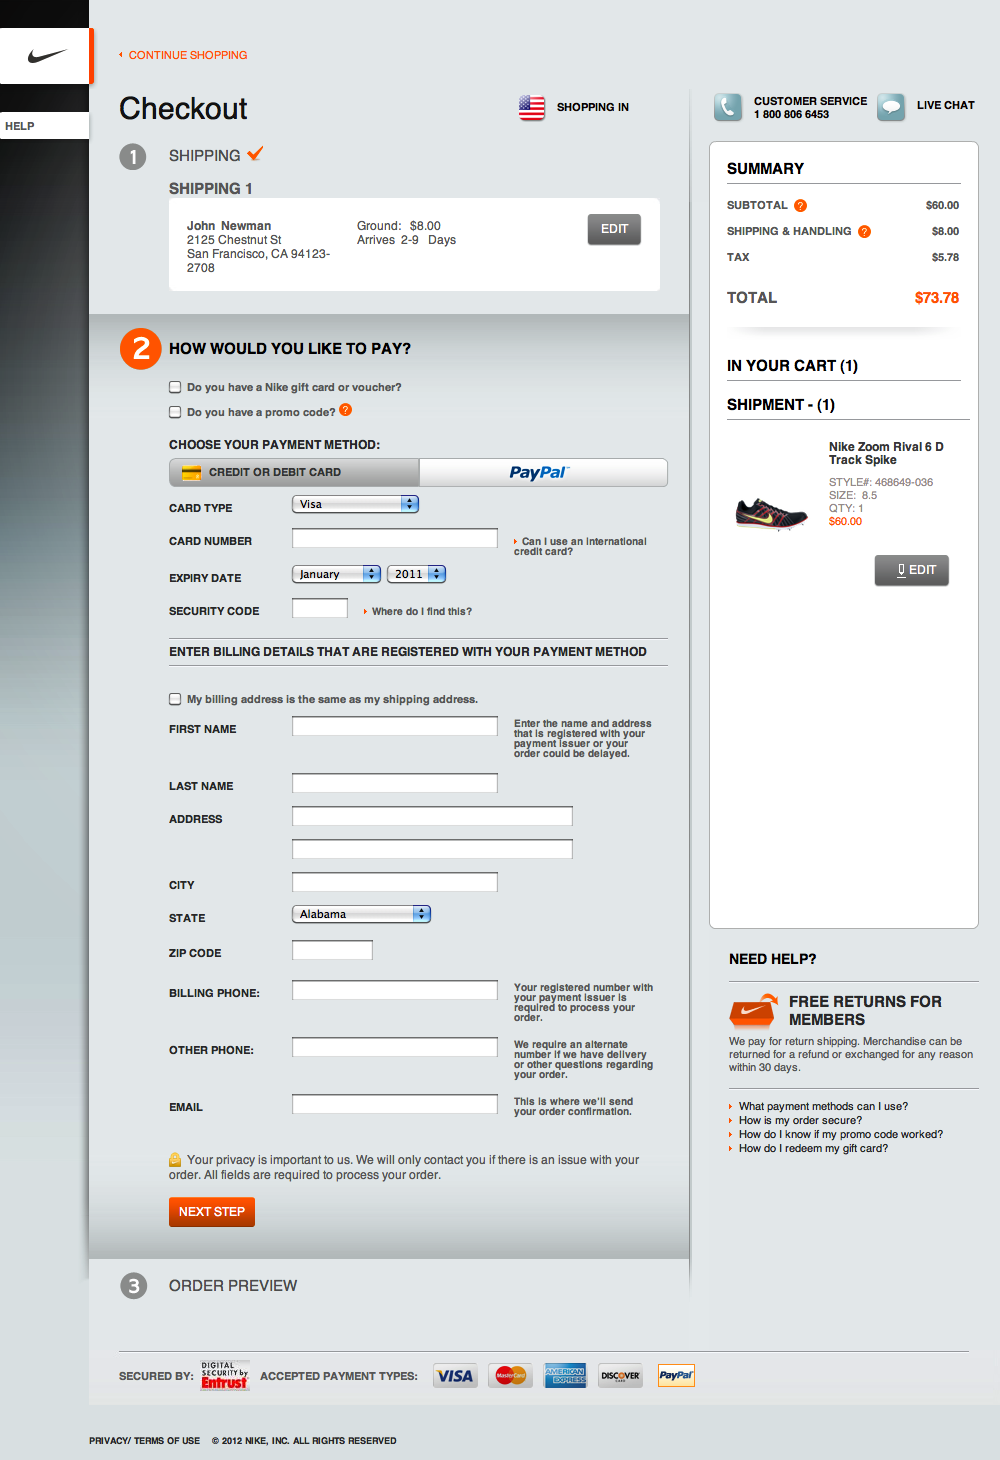Click the Continue Shopping link

(187, 55)
